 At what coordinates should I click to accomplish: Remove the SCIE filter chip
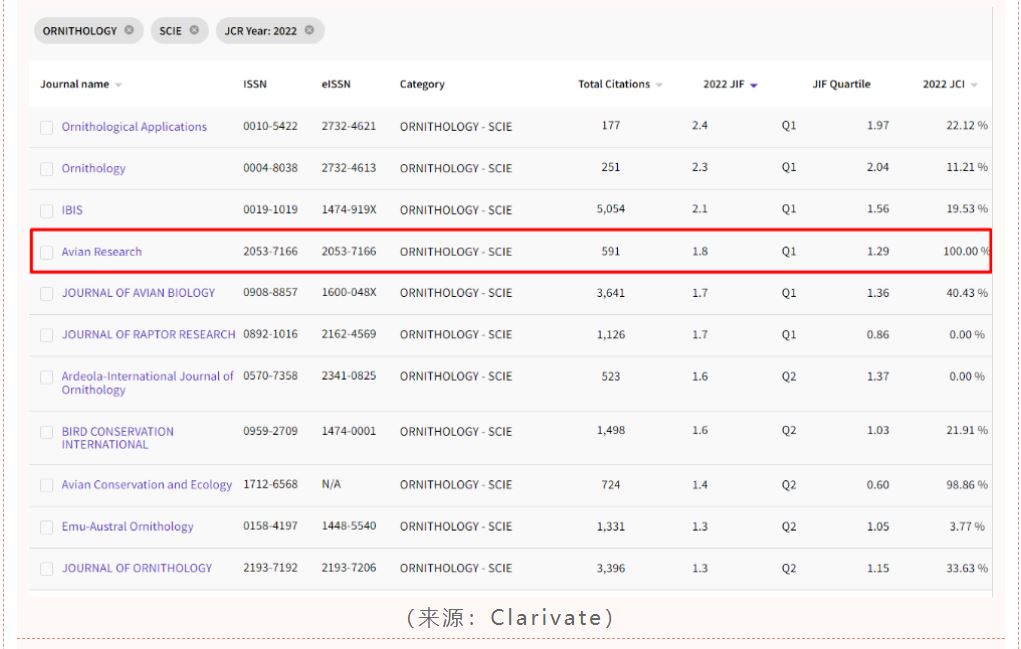[194, 31]
